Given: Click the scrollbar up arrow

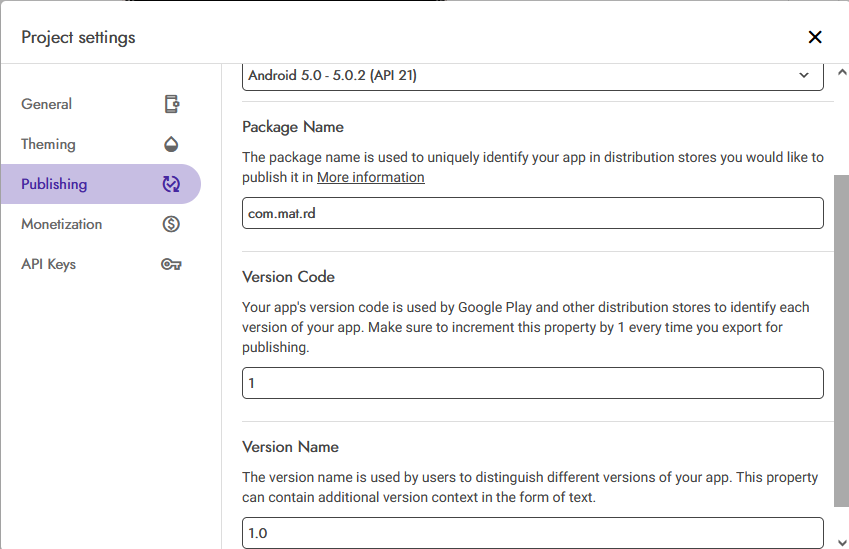Looking at the screenshot, I should coord(842,72).
